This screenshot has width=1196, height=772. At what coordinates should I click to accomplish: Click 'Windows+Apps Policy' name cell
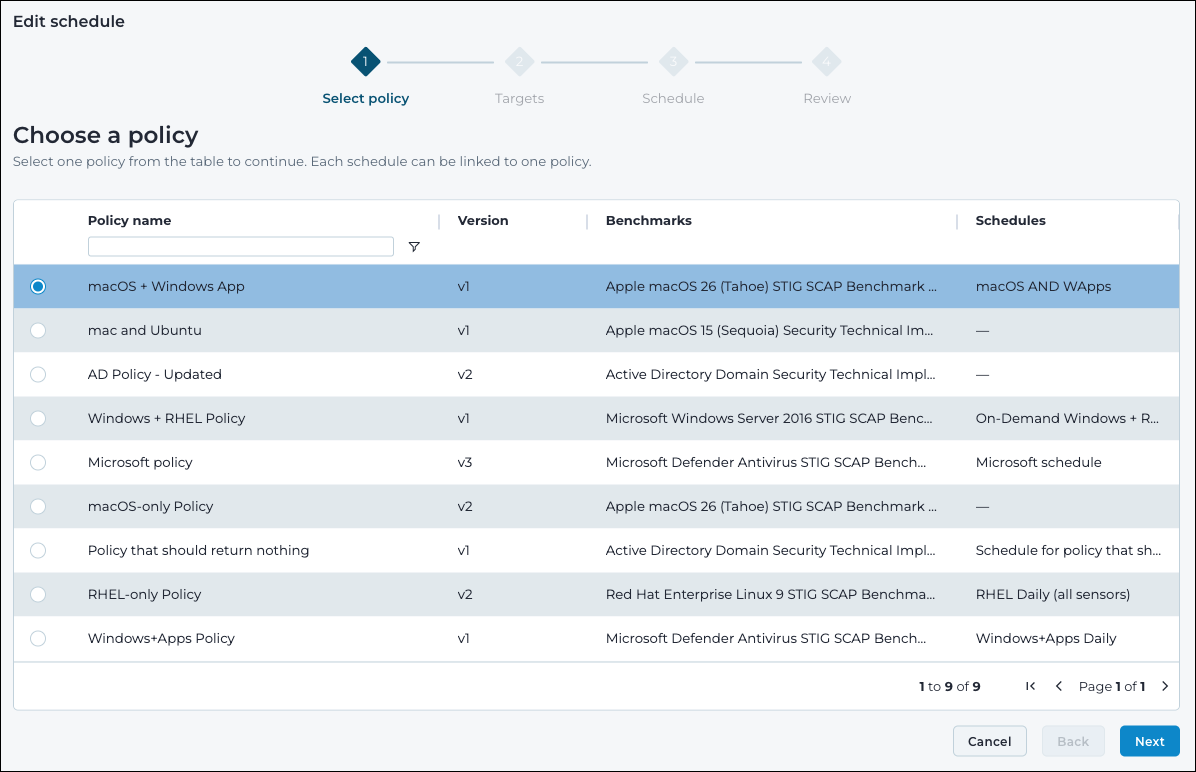click(x=161, y=639)
